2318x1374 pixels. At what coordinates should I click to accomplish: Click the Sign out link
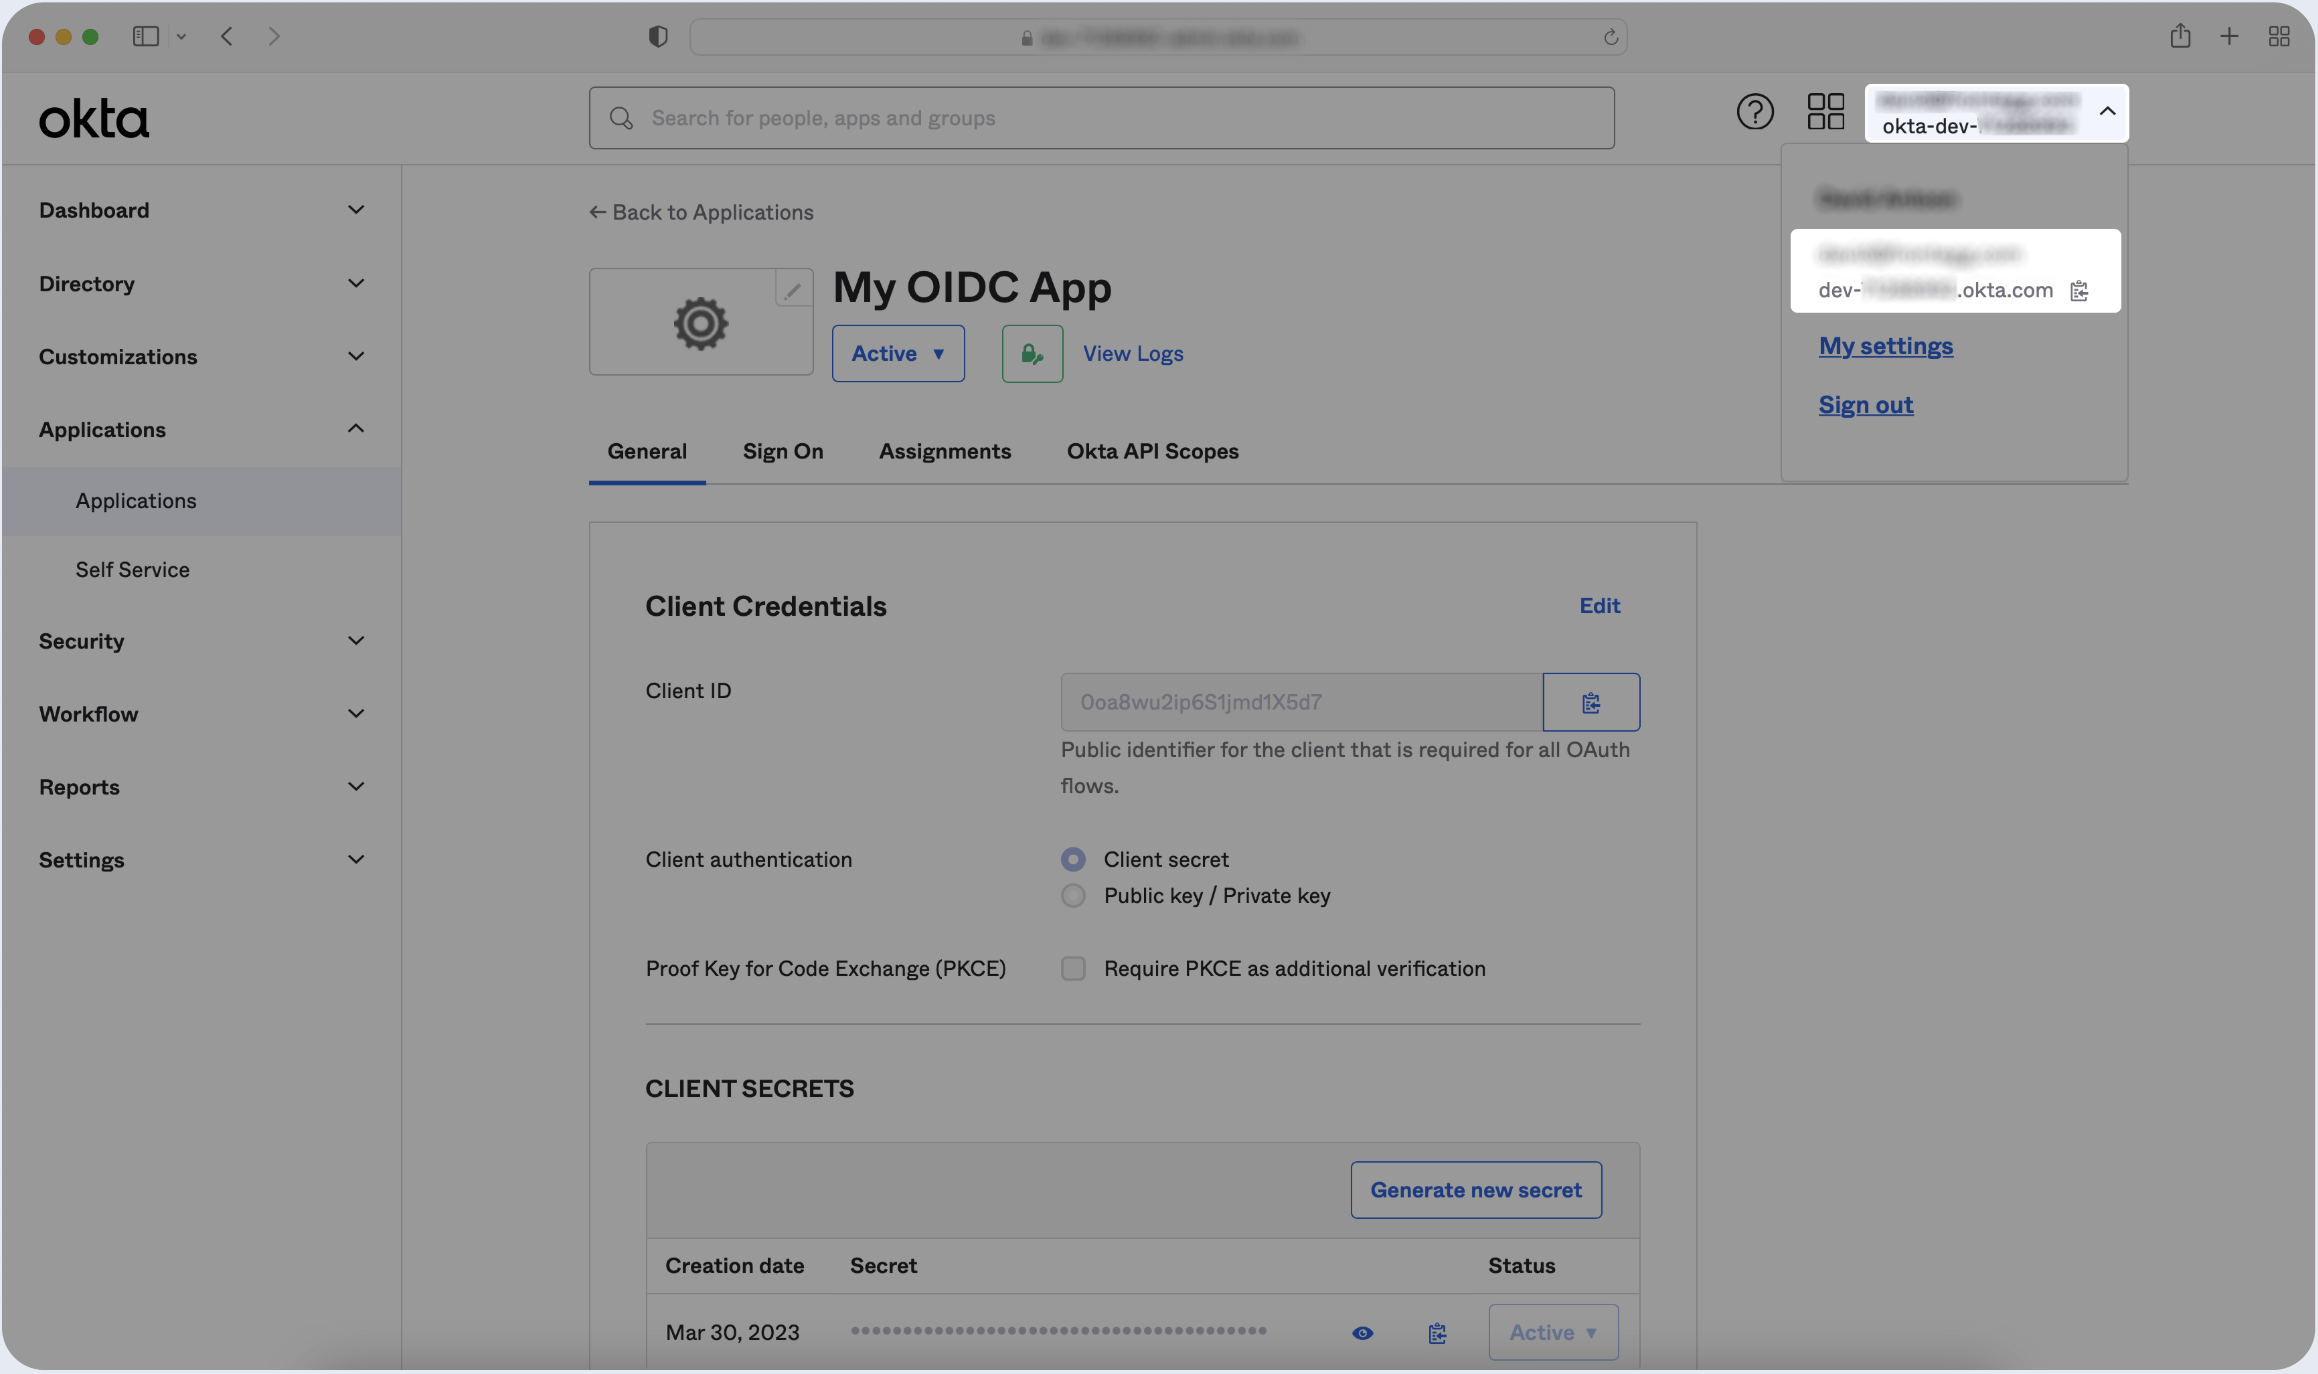[x=1865, y=405]
